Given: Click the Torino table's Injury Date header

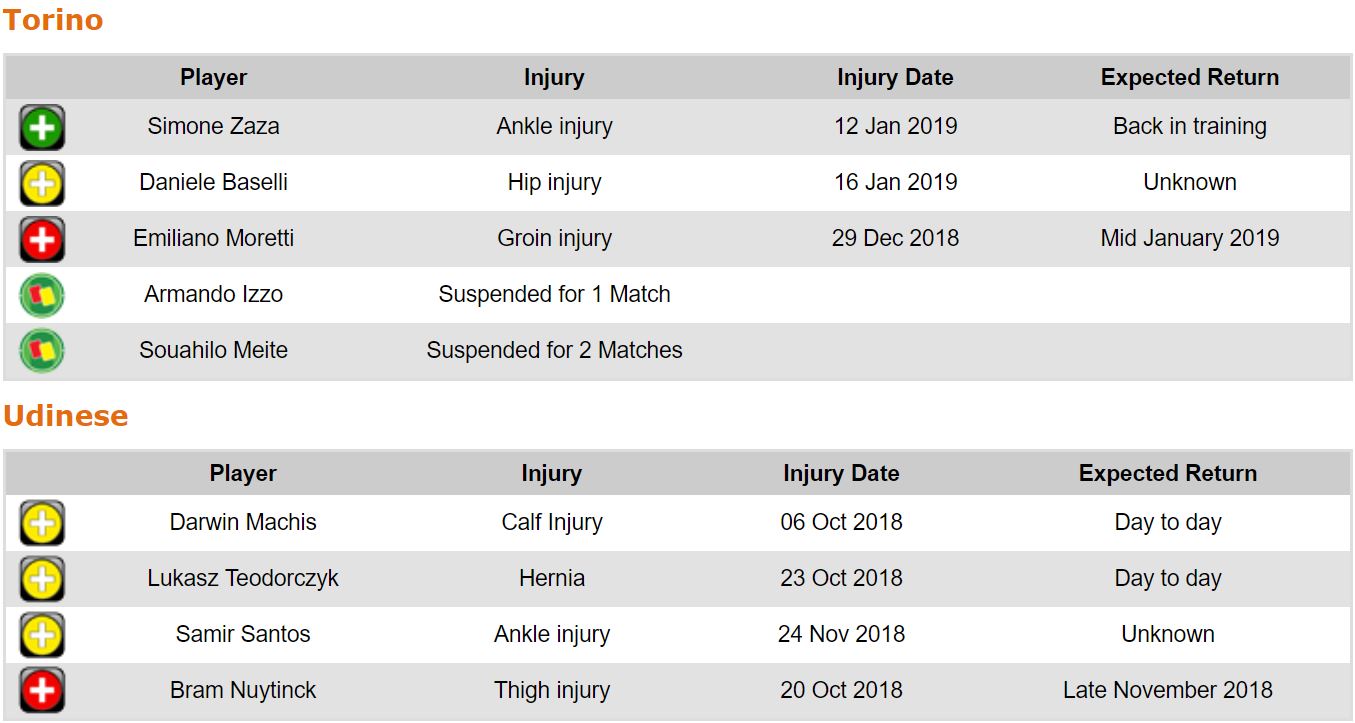Looking at the screenshot, I should (x=895, y=78).
